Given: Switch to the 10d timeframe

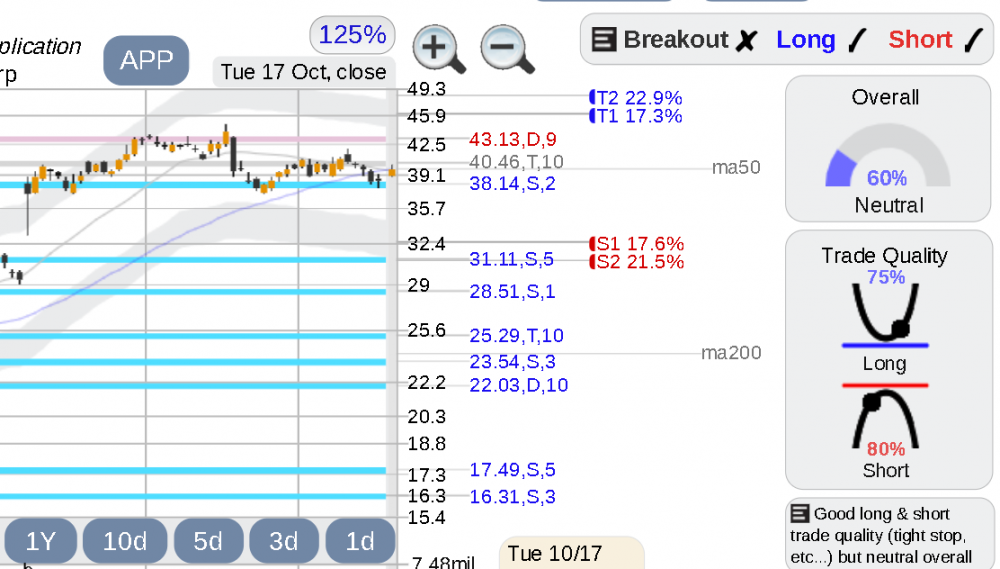Looking at the screenshot, I should (125, 541).
